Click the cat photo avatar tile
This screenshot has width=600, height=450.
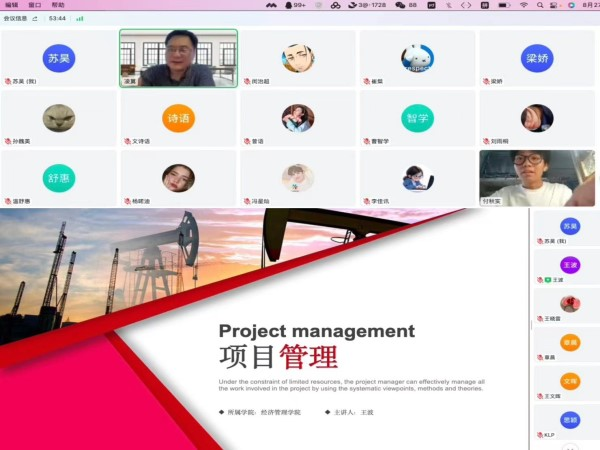coord(58,118)
